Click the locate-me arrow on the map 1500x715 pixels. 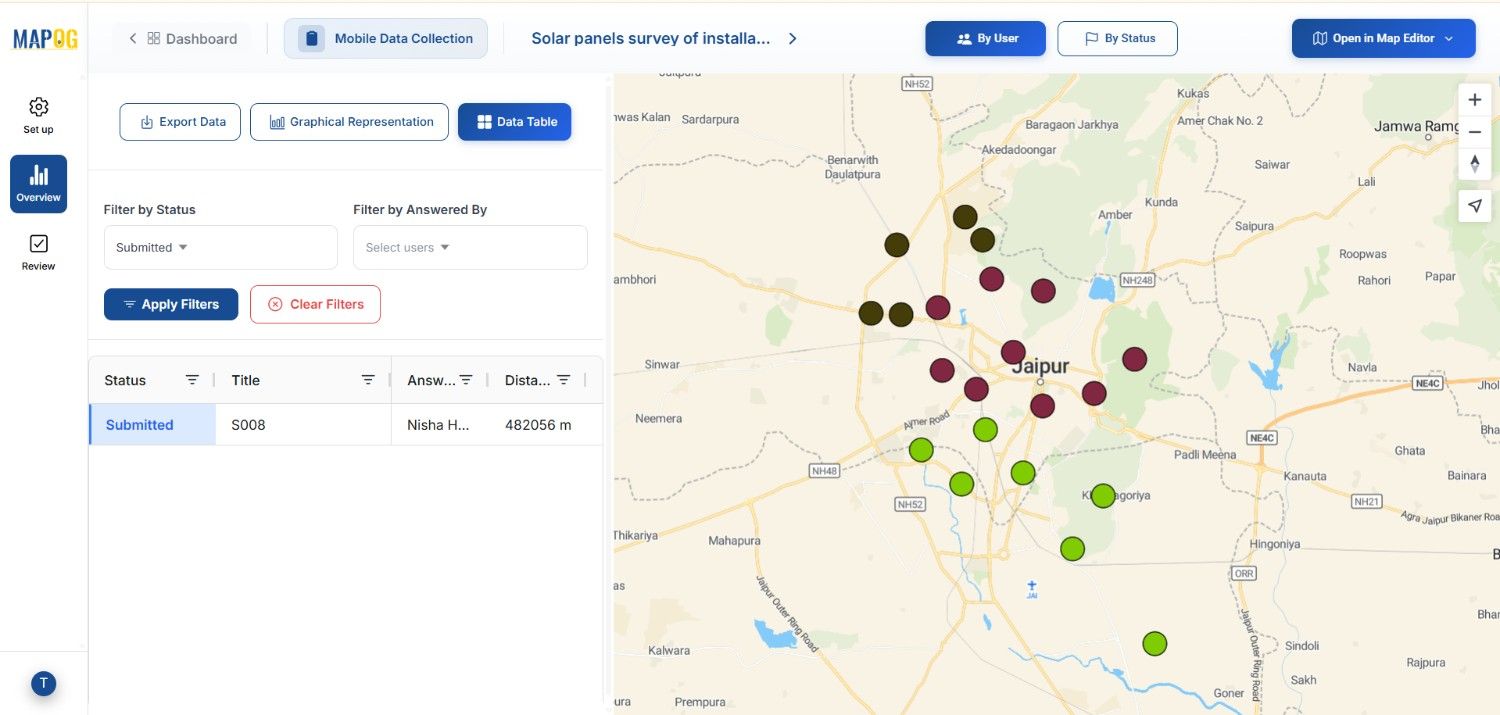1474,205
